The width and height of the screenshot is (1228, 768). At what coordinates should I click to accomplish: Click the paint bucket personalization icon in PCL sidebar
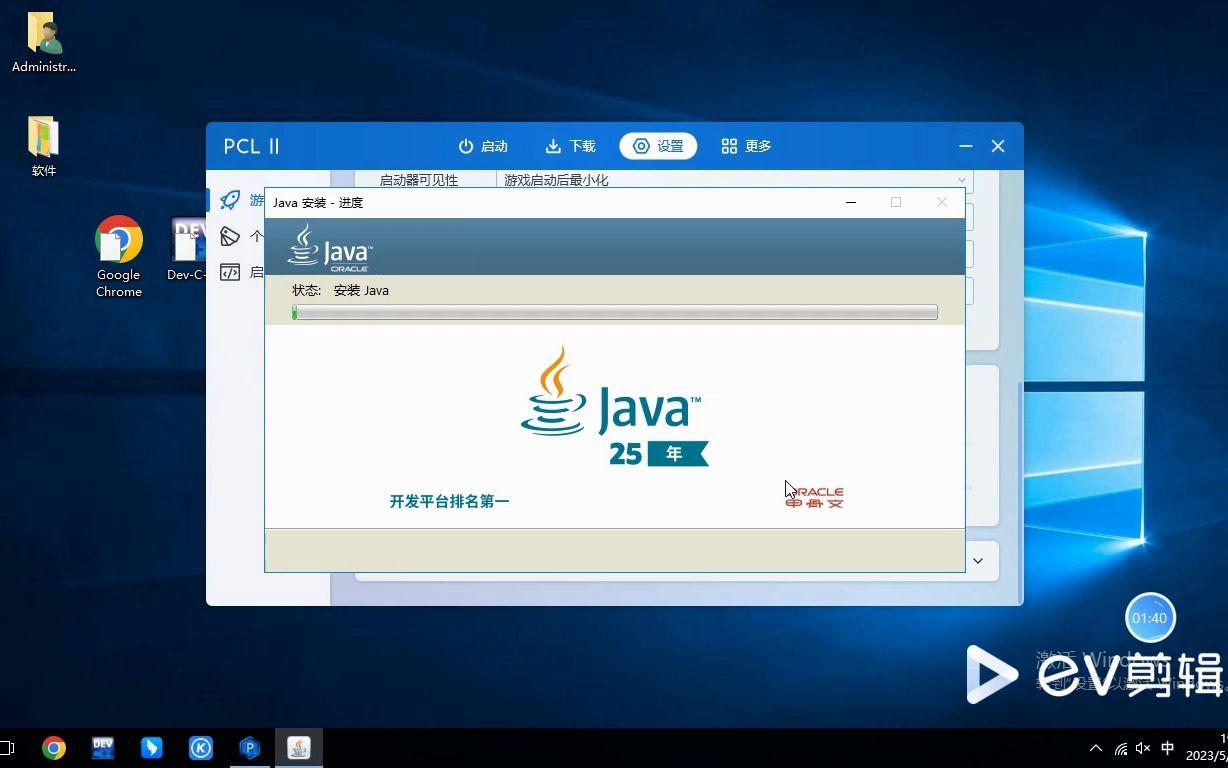(230, 236)
